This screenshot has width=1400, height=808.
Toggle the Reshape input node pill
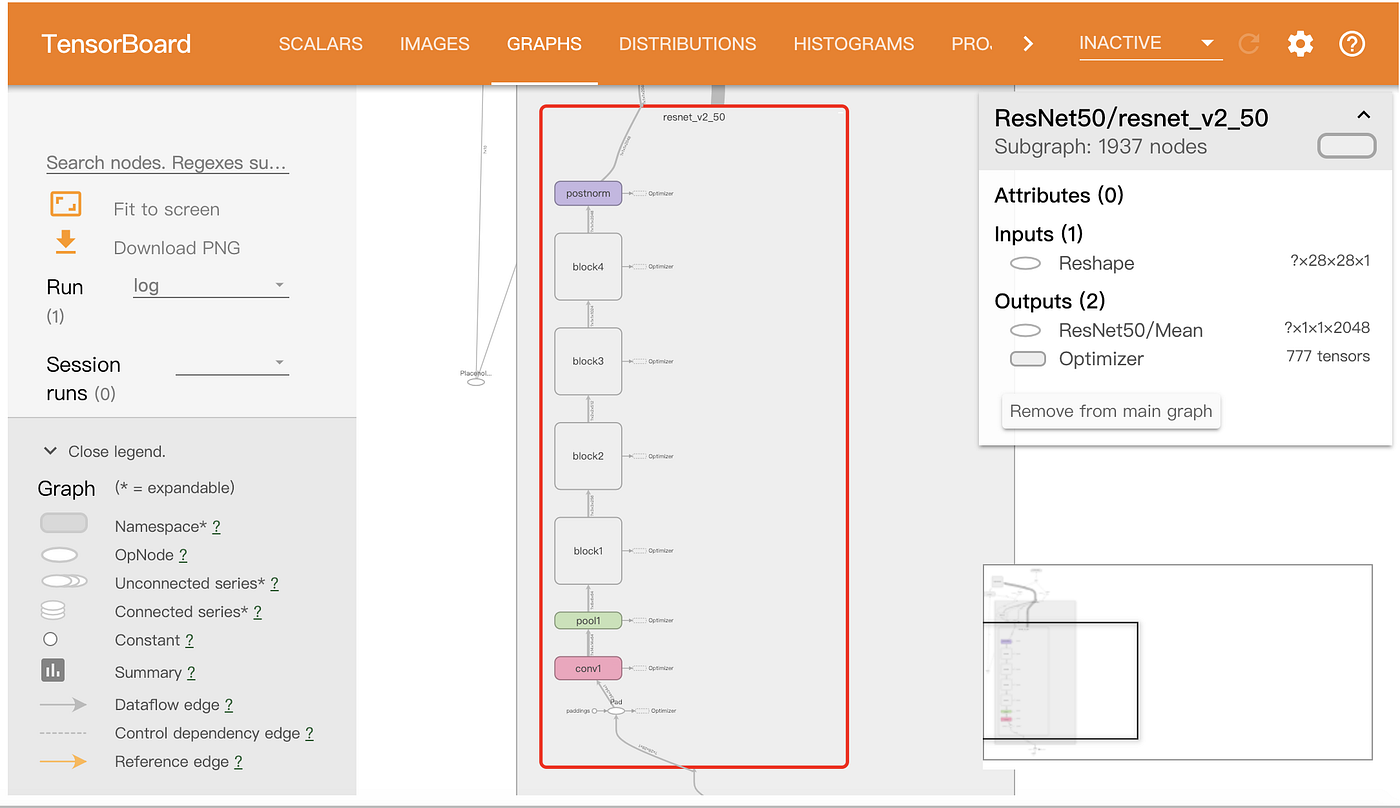tap(1024, 262)
